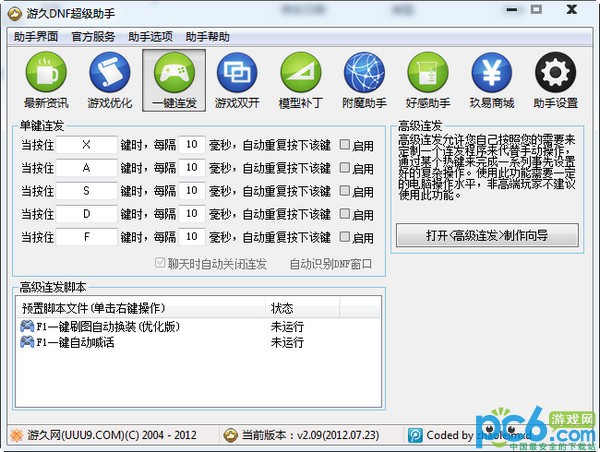Enable rapid fire for the F key row

click(345, 237)
